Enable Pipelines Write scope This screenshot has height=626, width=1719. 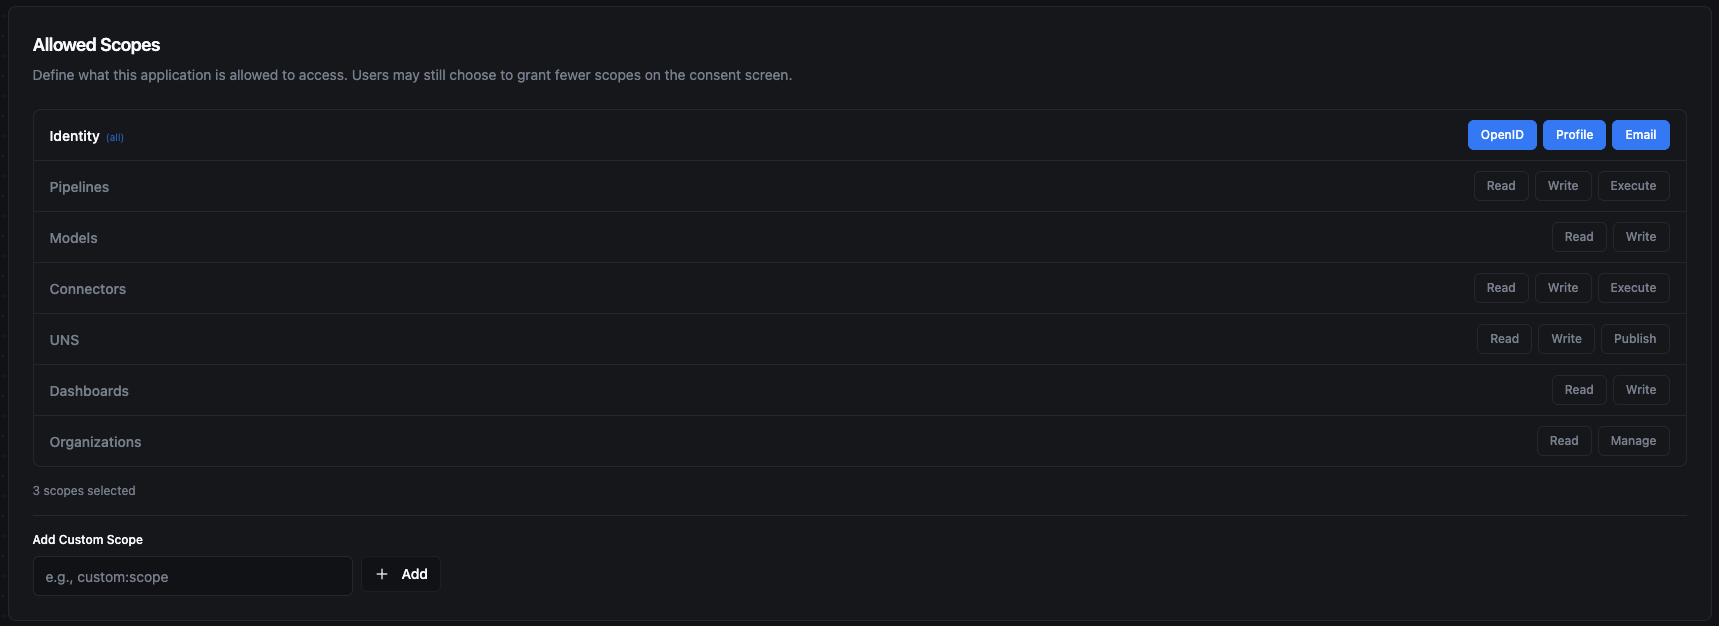pos(1562,186)
